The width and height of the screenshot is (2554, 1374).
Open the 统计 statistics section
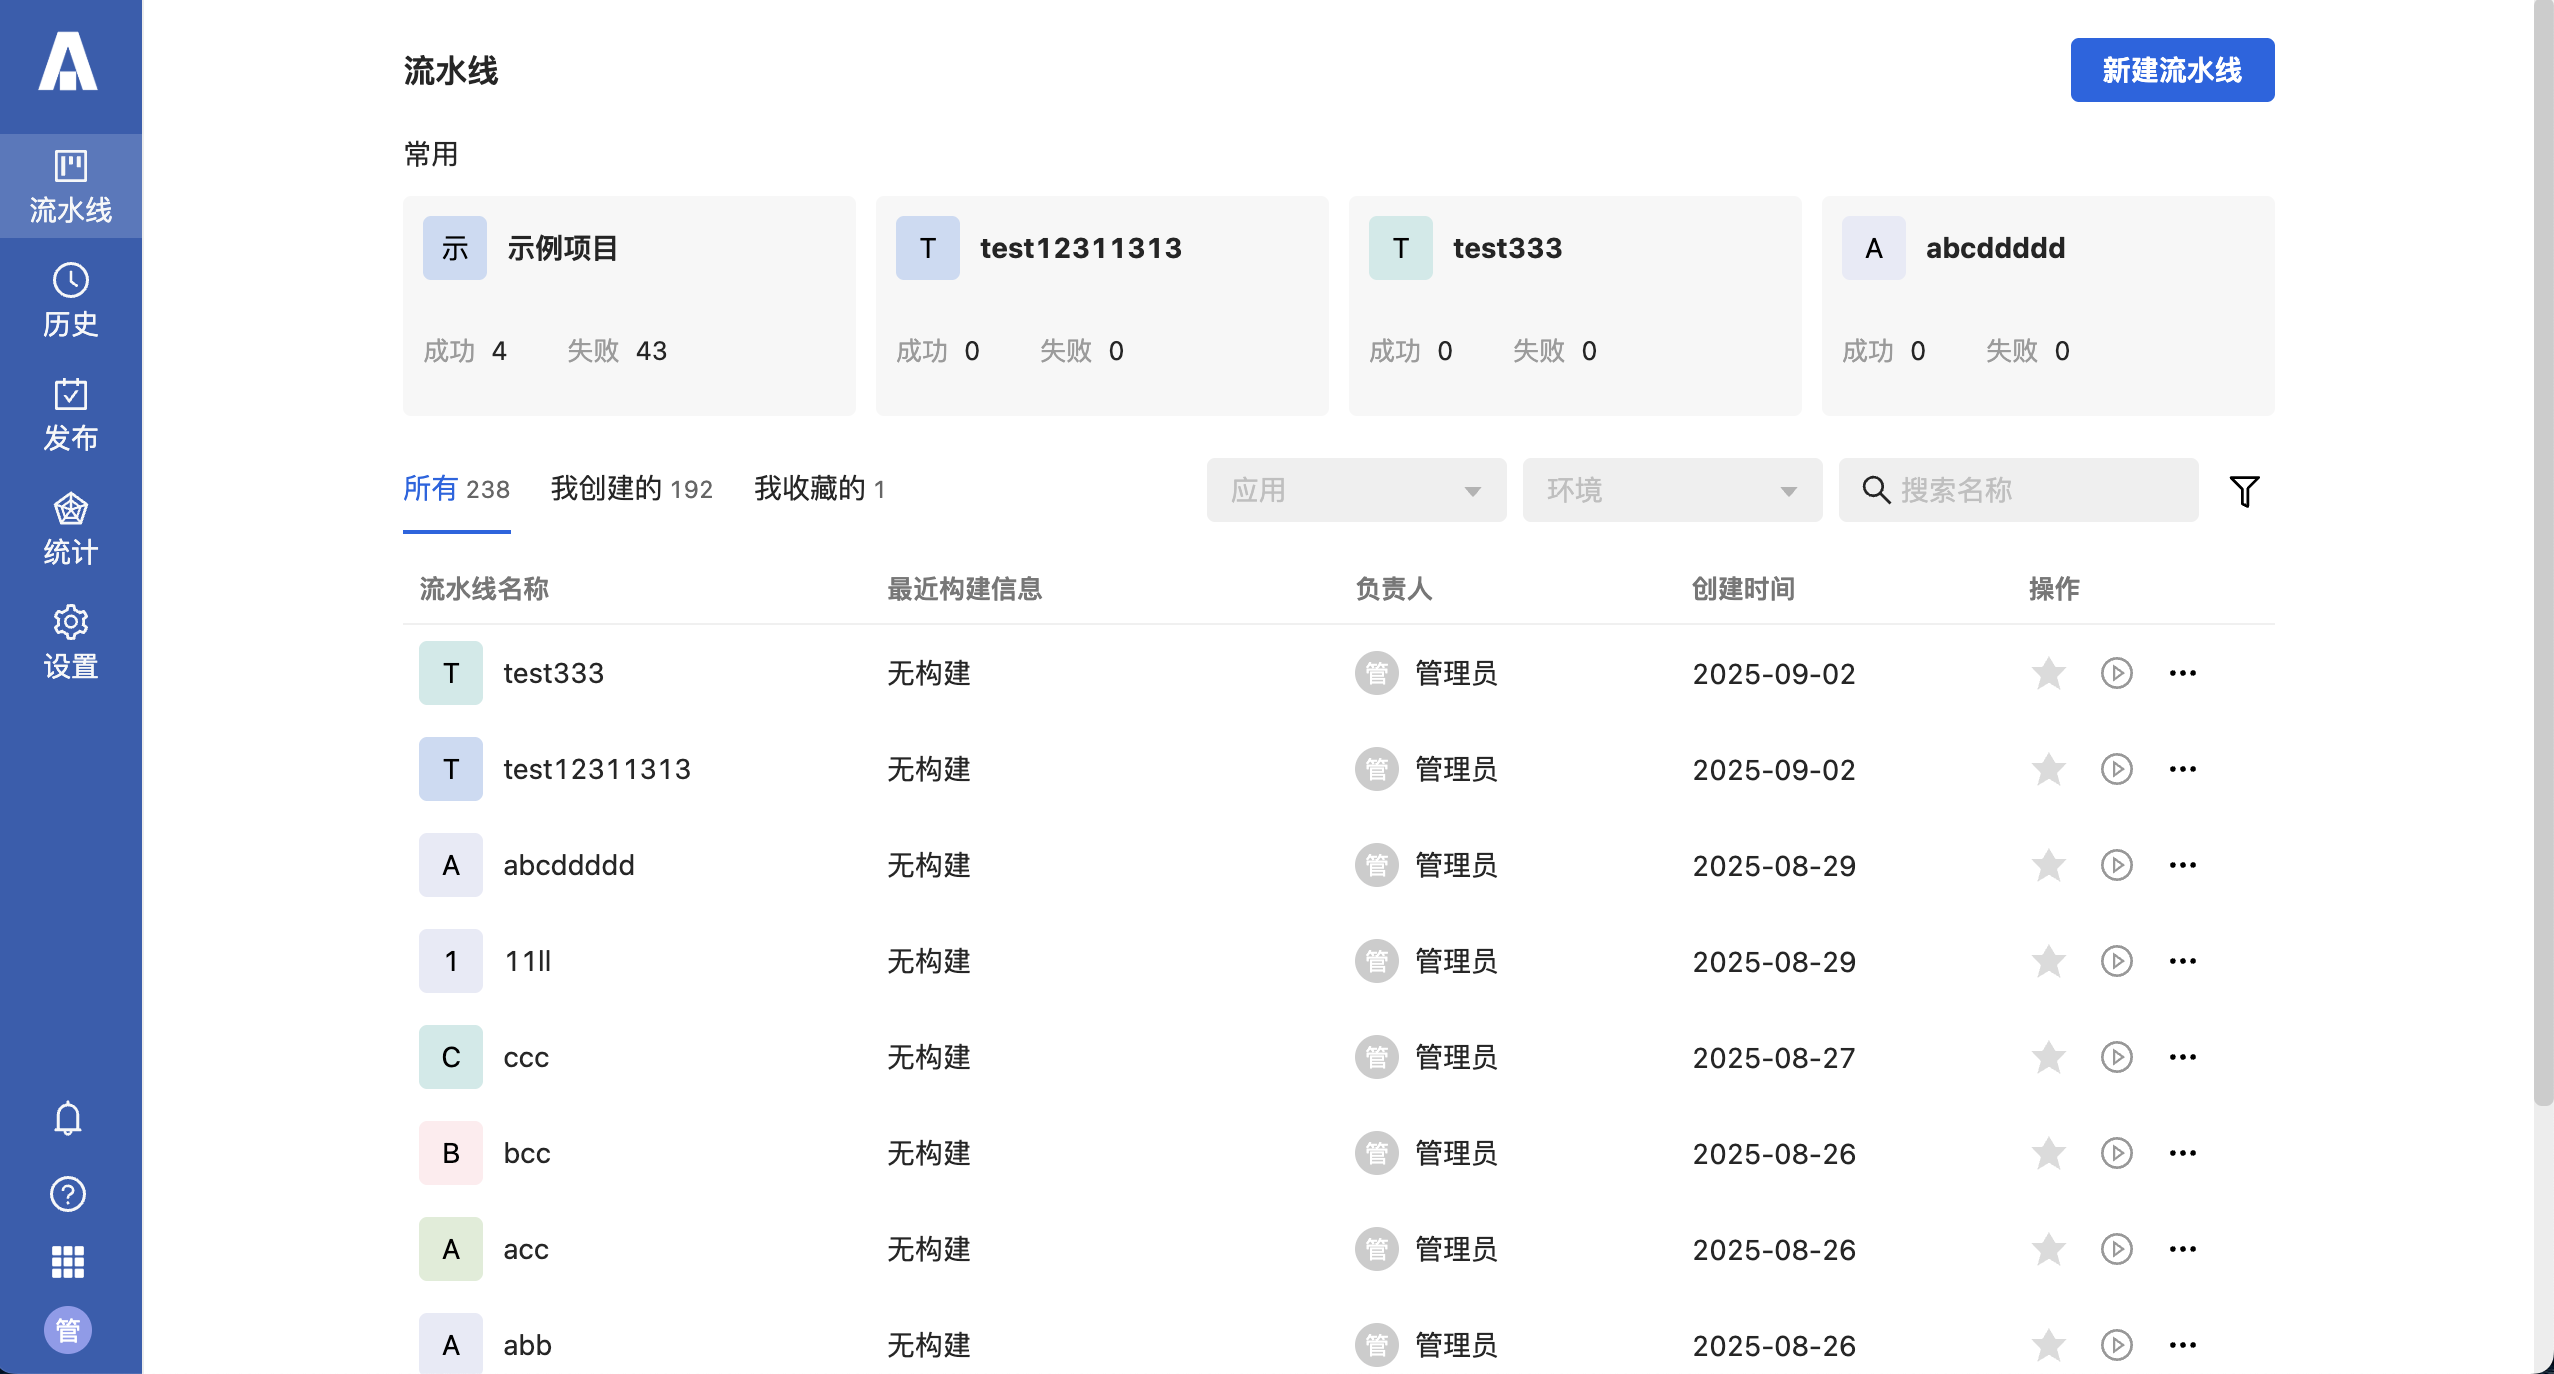[x=70, y=528]
